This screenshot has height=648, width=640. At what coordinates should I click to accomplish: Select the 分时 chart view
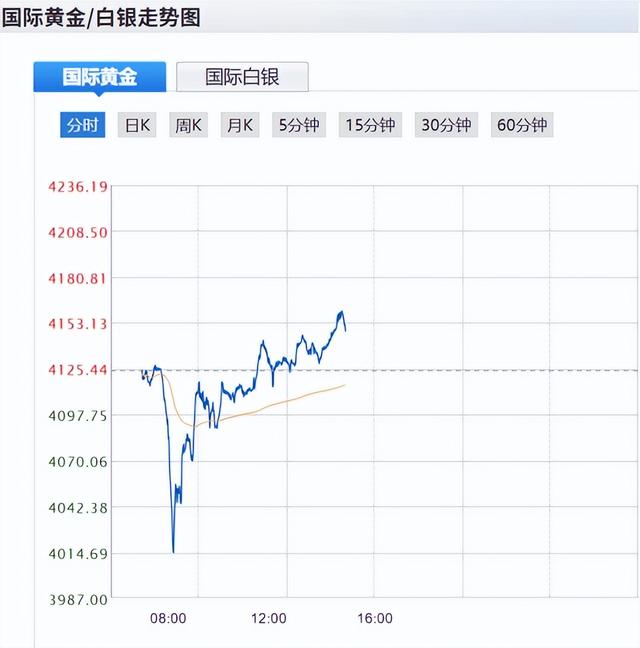83,125
